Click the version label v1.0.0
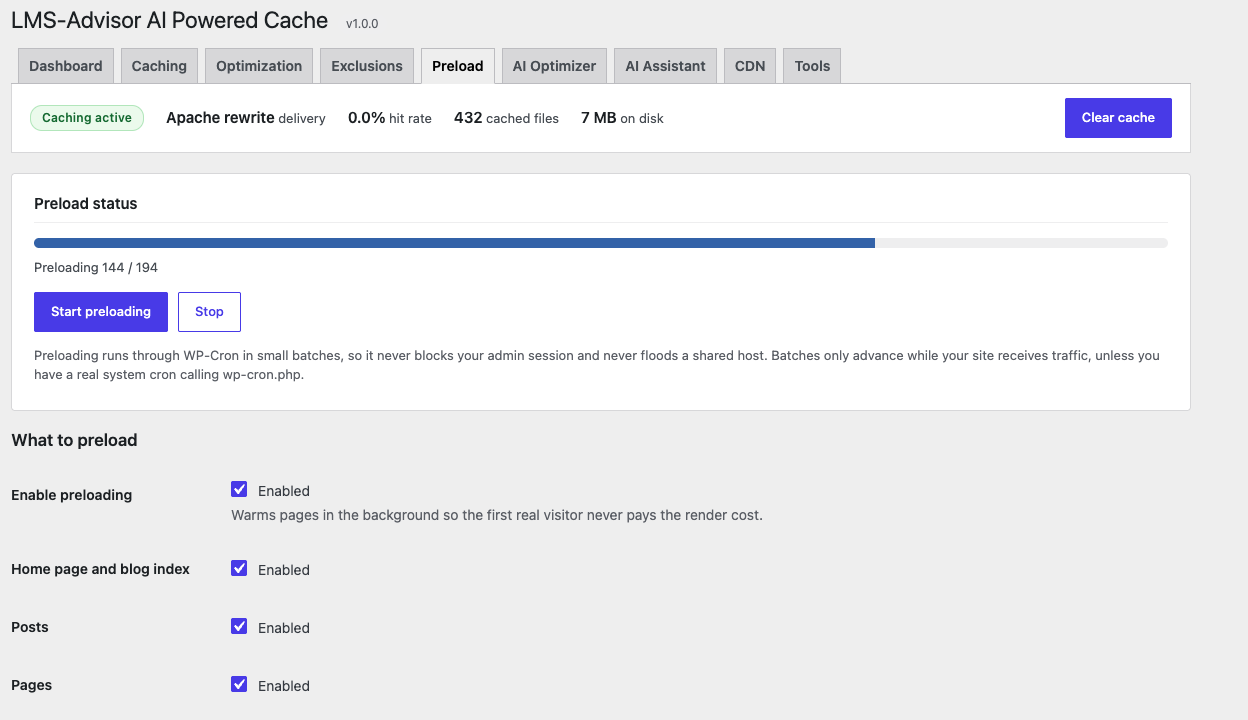 [x=362, y=23]
